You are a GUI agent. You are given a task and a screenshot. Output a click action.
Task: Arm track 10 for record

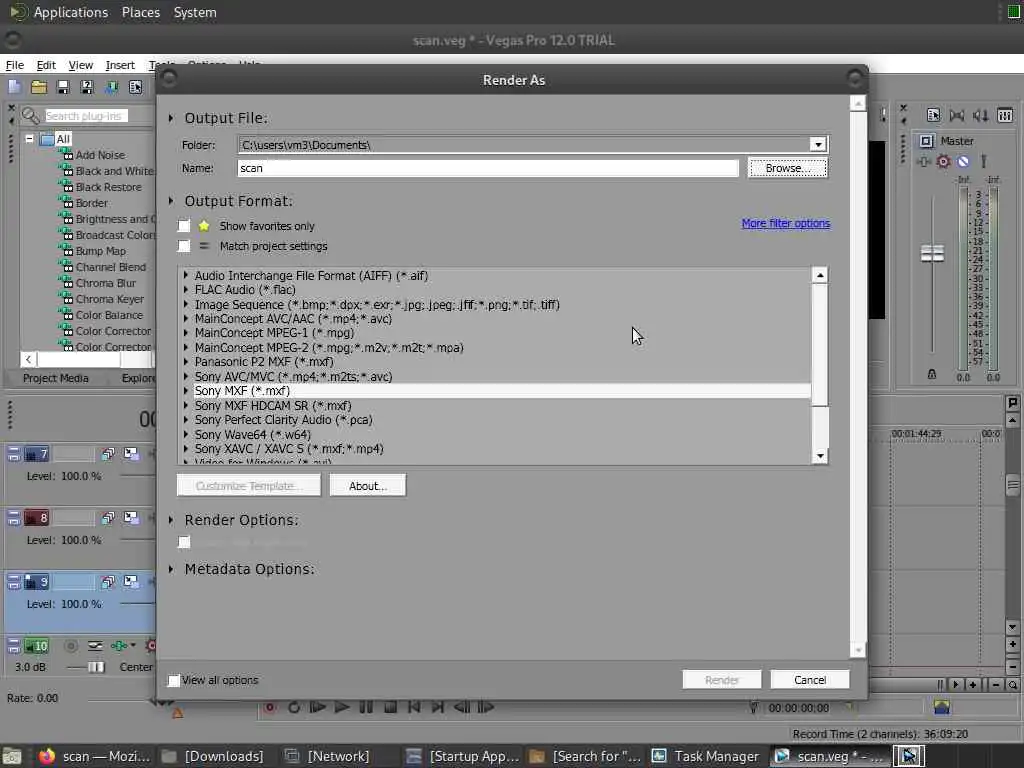(71, 646)
